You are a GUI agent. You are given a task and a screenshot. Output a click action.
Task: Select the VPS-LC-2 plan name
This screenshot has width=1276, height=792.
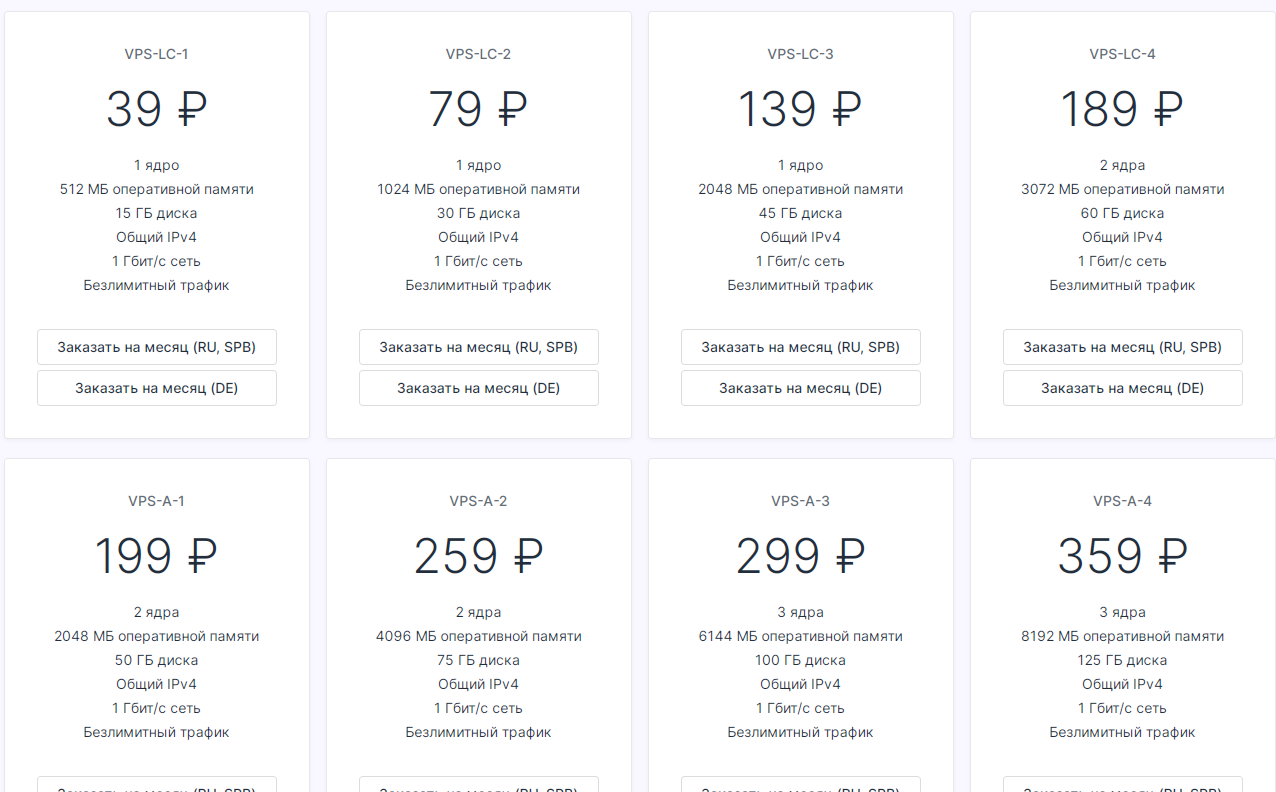(479, 54)
